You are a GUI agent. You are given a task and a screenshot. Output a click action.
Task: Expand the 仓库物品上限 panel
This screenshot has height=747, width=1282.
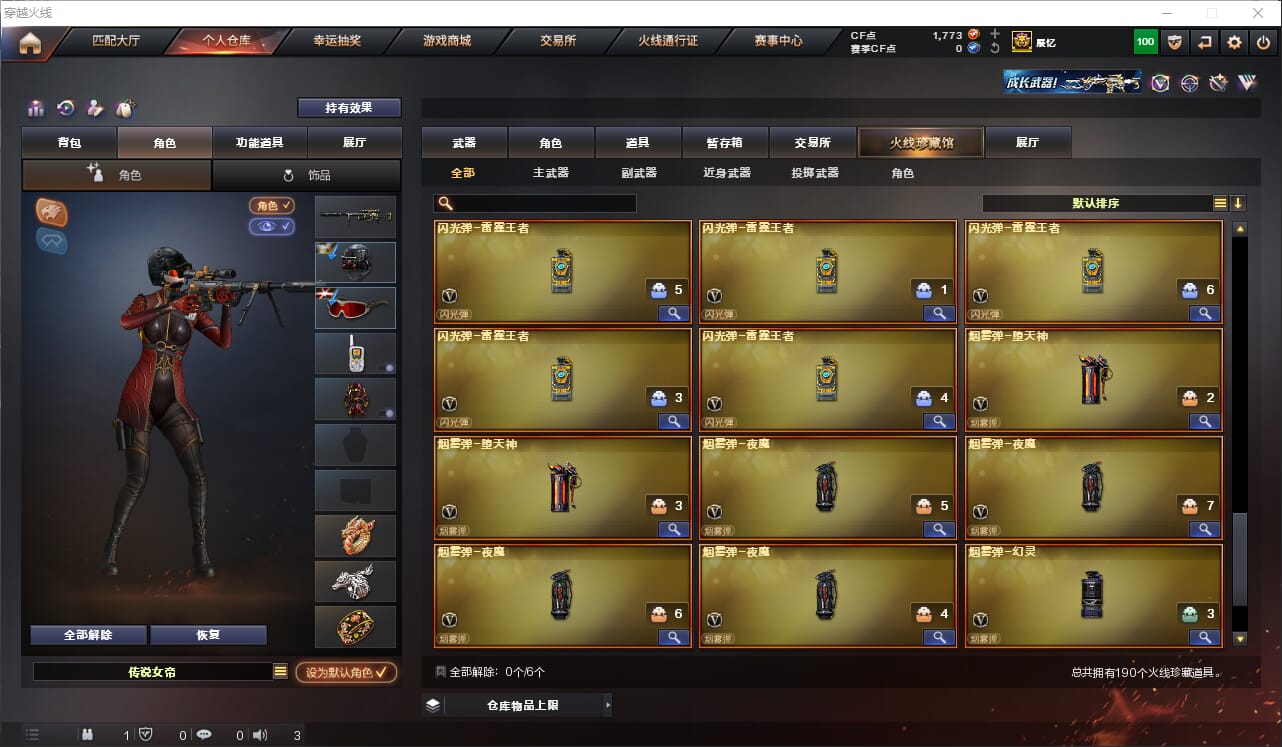click(x=516, y=705)
